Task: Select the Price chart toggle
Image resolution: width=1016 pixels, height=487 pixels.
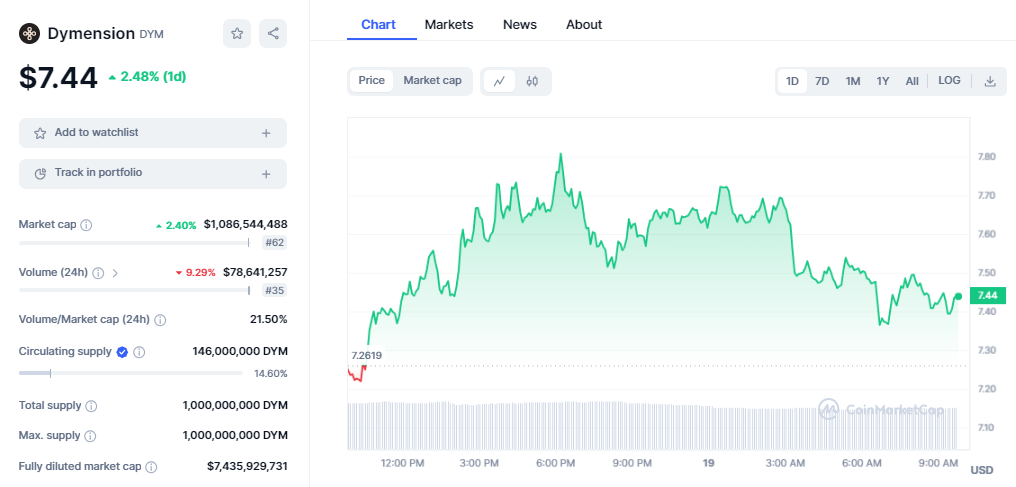Action: [371, 80]
